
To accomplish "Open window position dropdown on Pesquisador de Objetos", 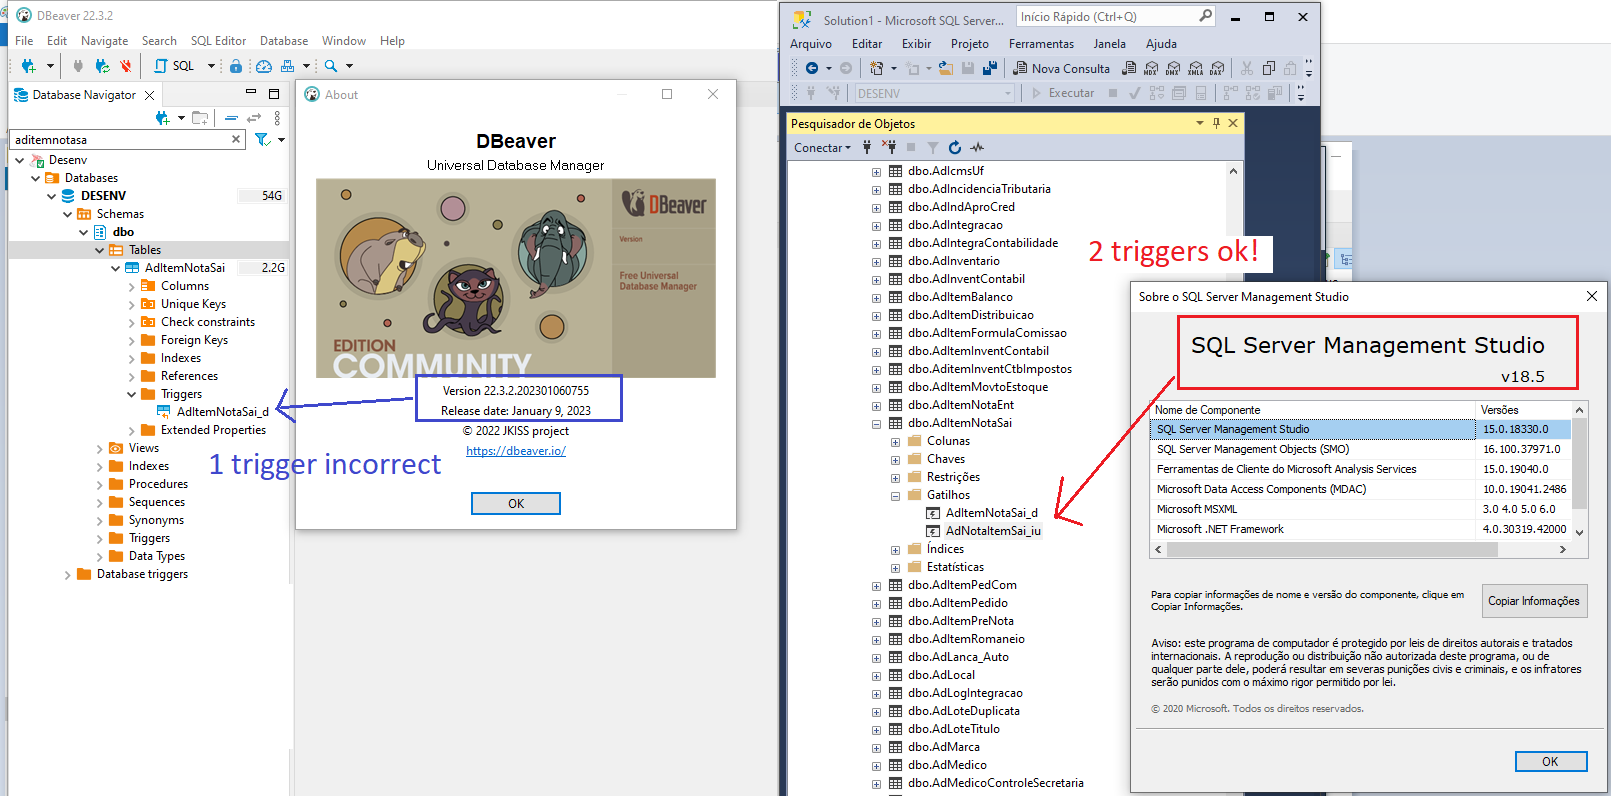I will [1200, 124].
